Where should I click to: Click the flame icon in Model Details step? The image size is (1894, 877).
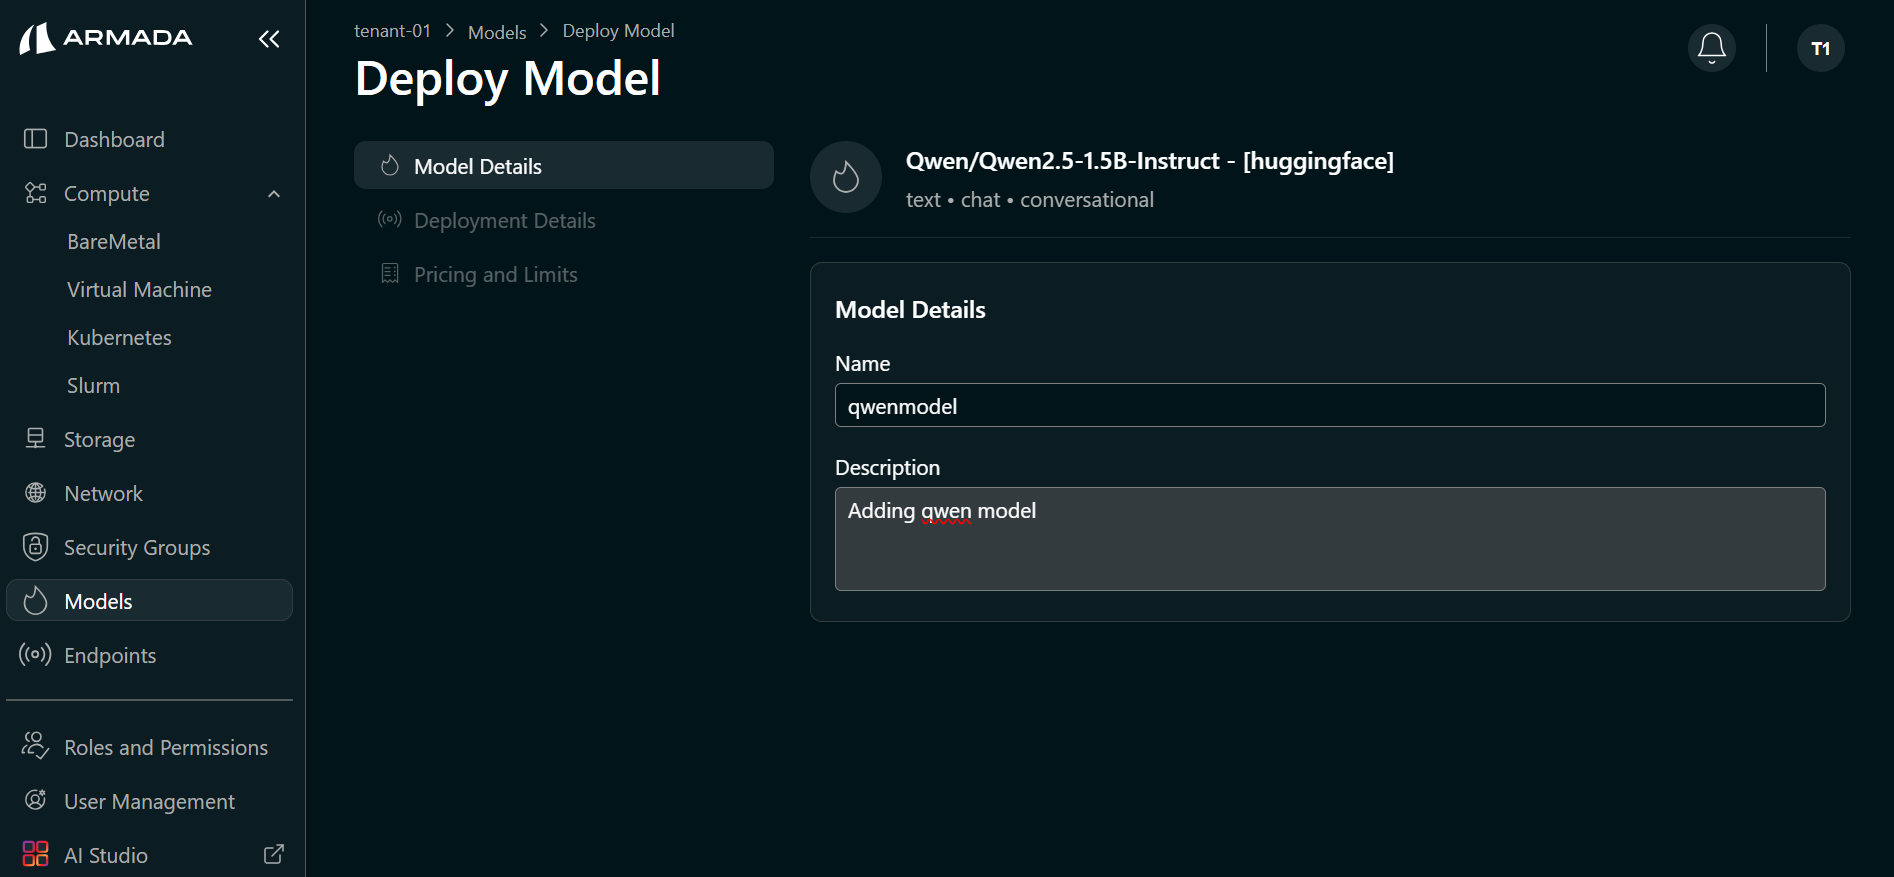point(390,165)
